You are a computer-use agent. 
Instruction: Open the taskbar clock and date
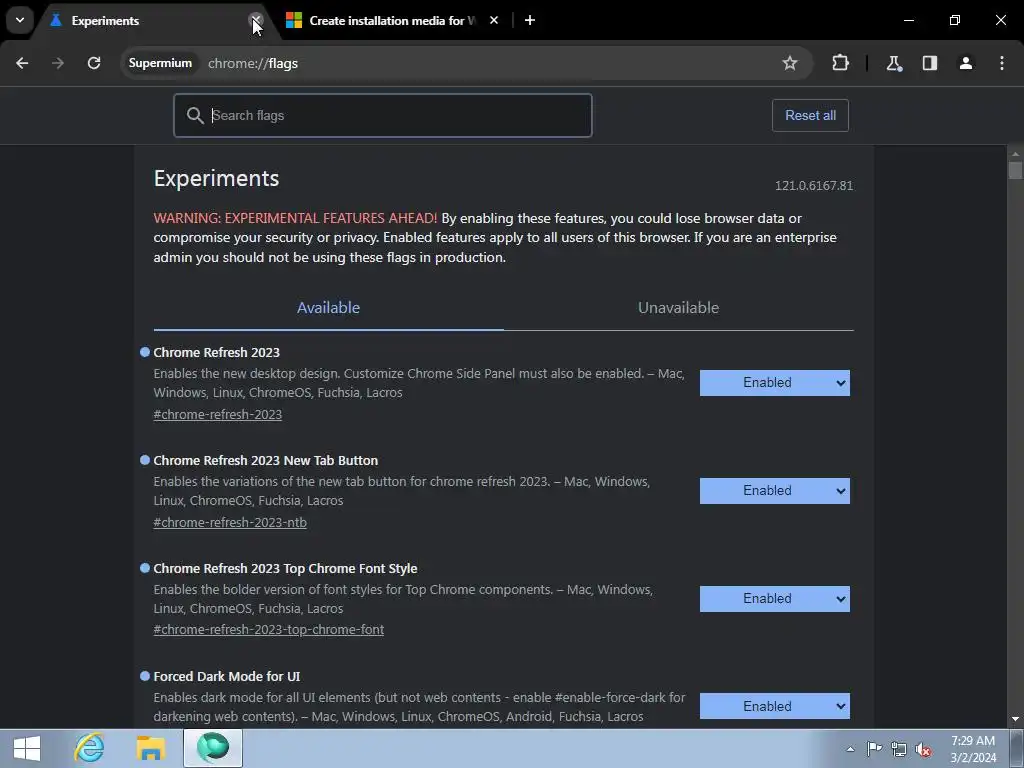[x=973, y=749]
